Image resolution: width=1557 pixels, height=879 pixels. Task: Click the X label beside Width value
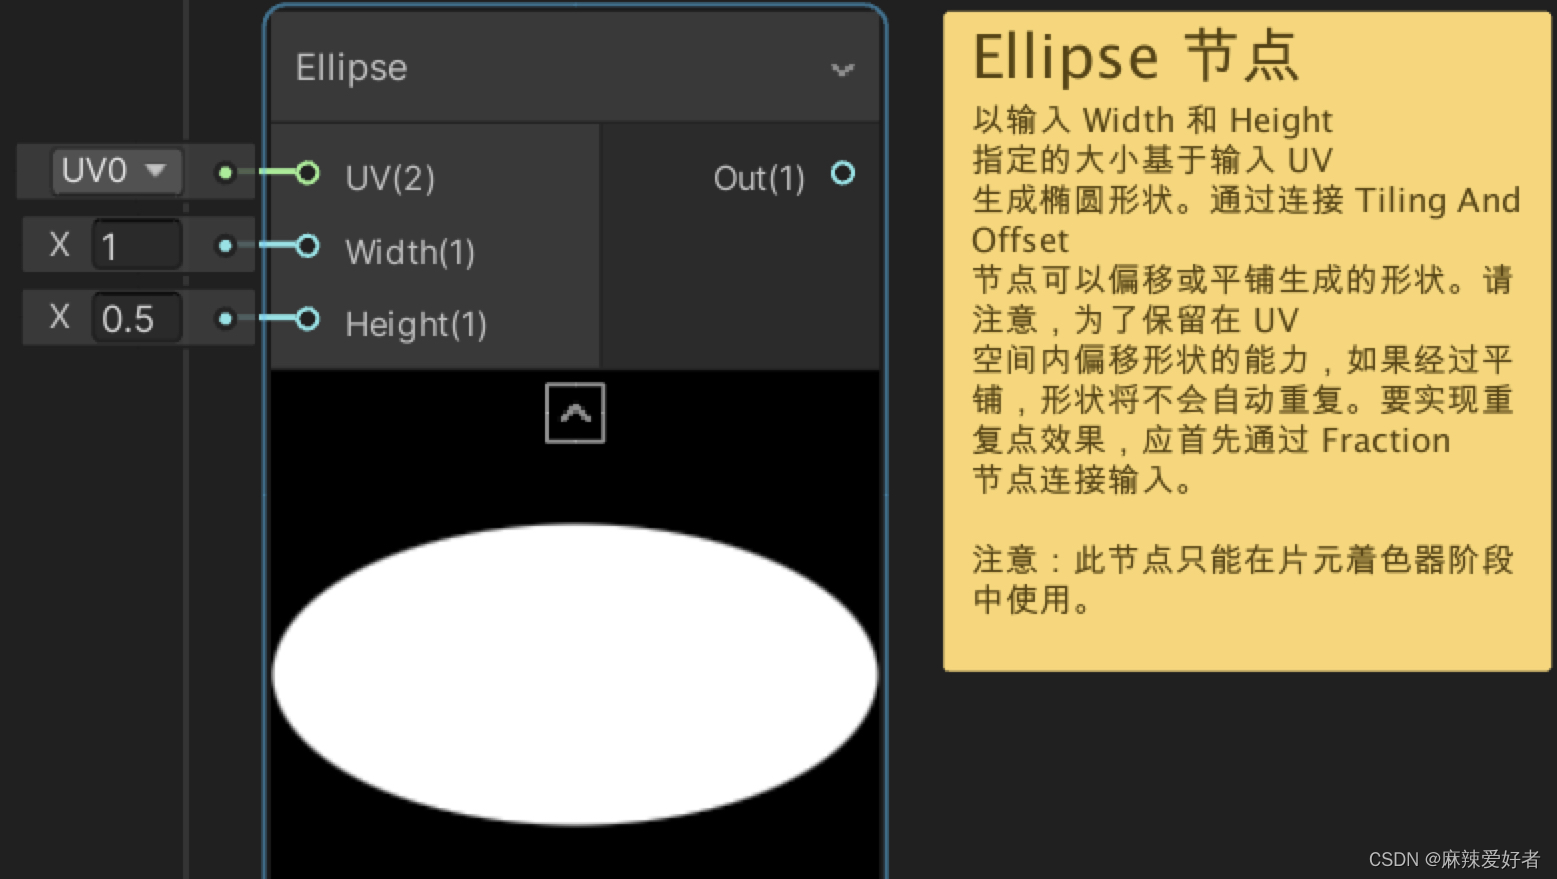[60, 245]
